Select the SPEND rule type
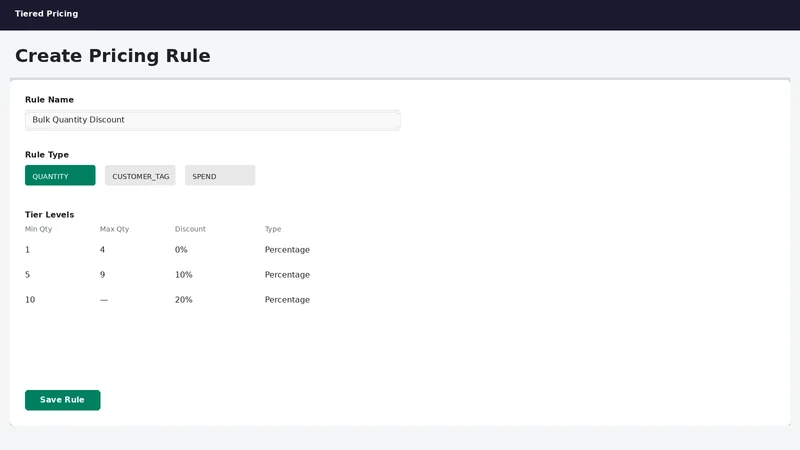This screenshot has width=800, height=450. pyautogui.click(x=220, y=176)
